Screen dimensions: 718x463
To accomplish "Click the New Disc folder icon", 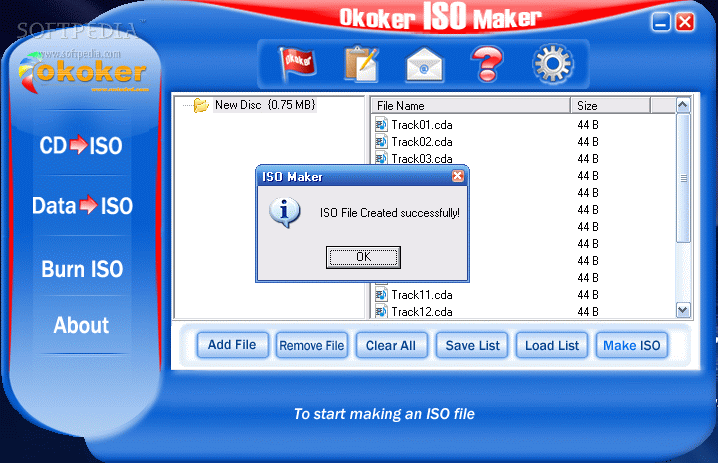I will click(201, 105).
